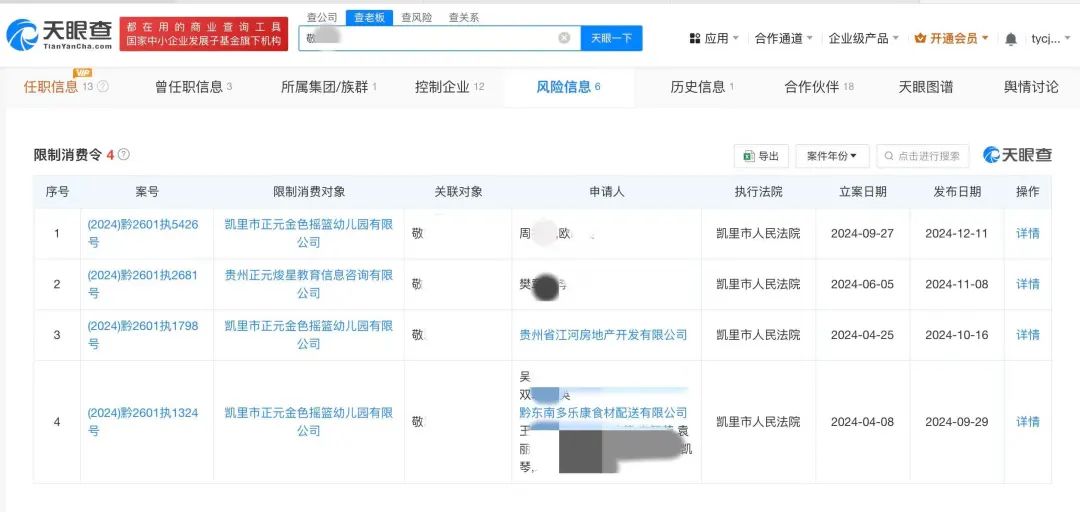Switch to the 查公司 search tab
This screenshot has height=512, width=1080.
322,17
